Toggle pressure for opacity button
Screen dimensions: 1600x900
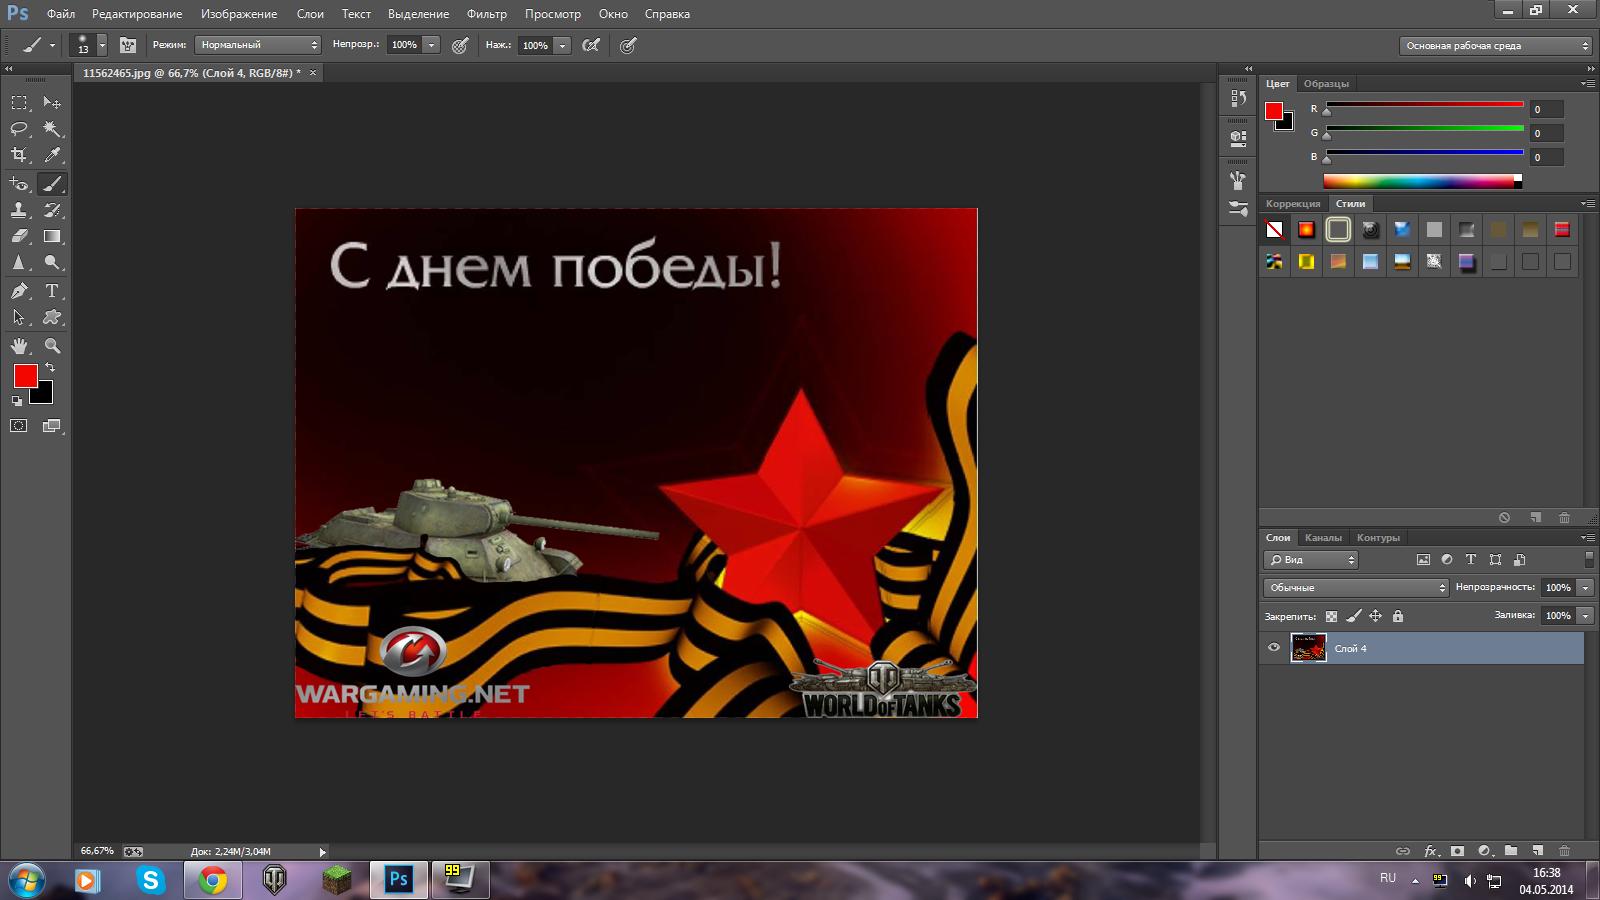pos(460,45)
